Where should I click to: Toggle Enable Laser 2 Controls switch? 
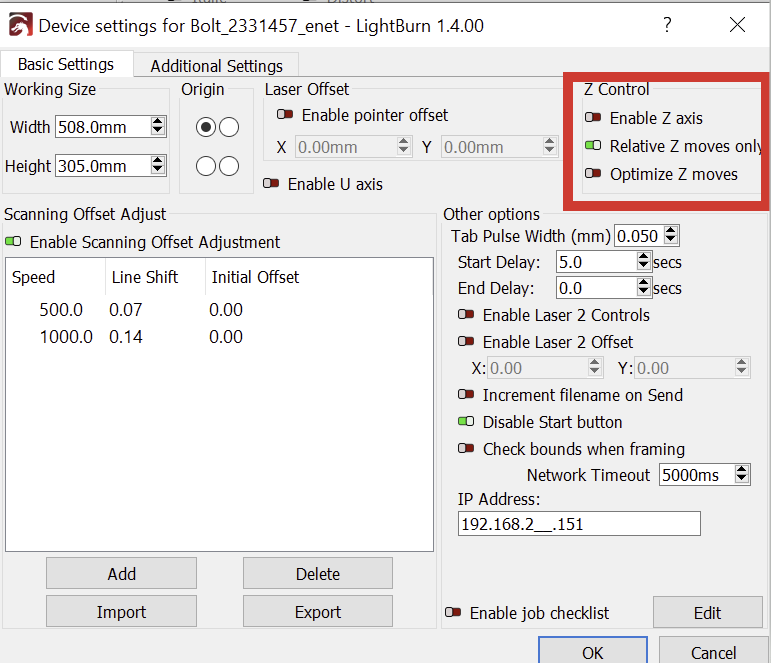coord(466,314)
